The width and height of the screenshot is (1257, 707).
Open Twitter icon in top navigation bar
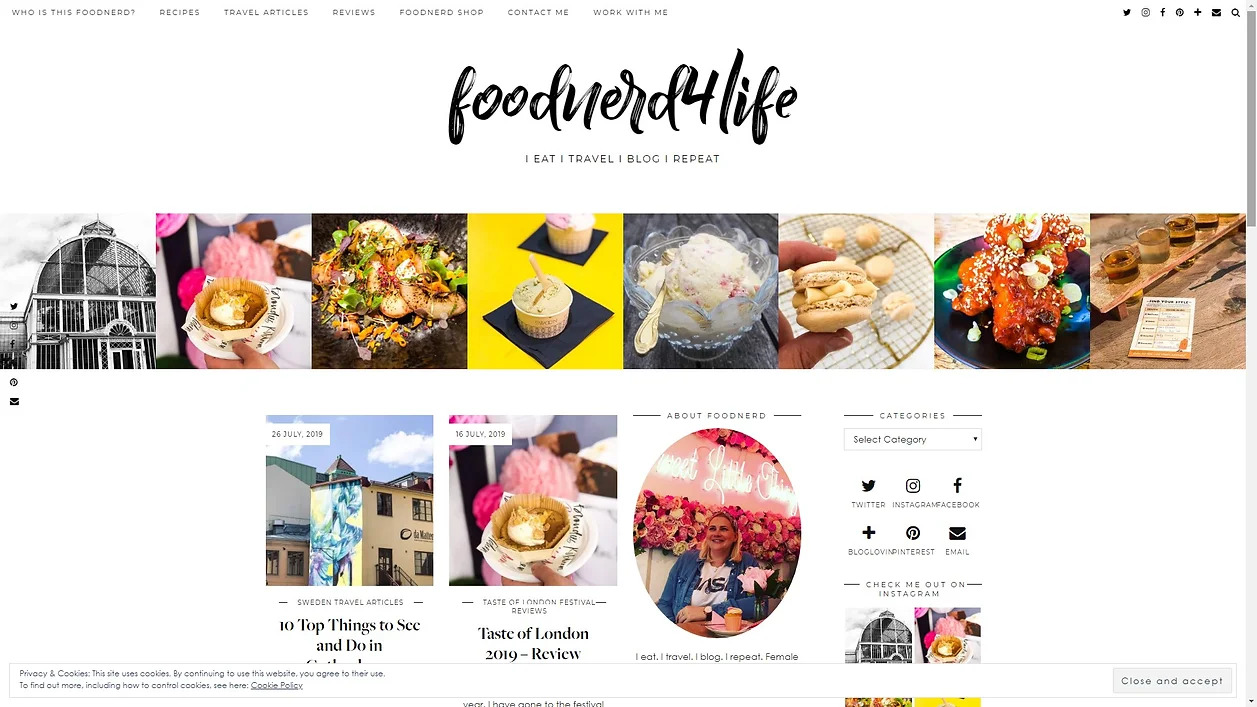pyautogui.click(x=1127, y=13)
